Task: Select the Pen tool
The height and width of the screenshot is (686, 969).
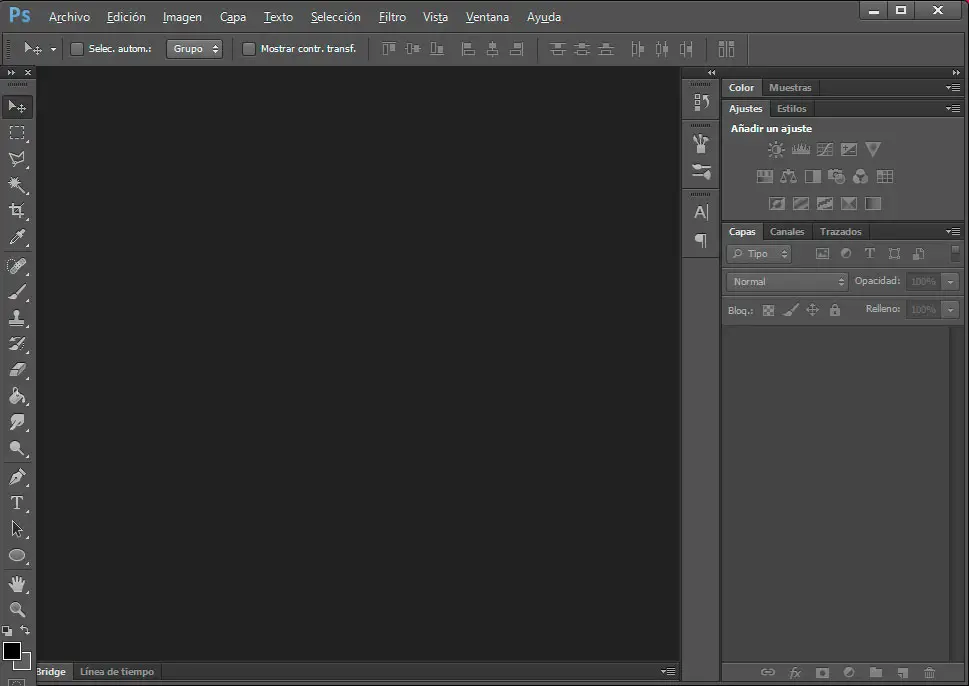Action: (x=17, y=476)
